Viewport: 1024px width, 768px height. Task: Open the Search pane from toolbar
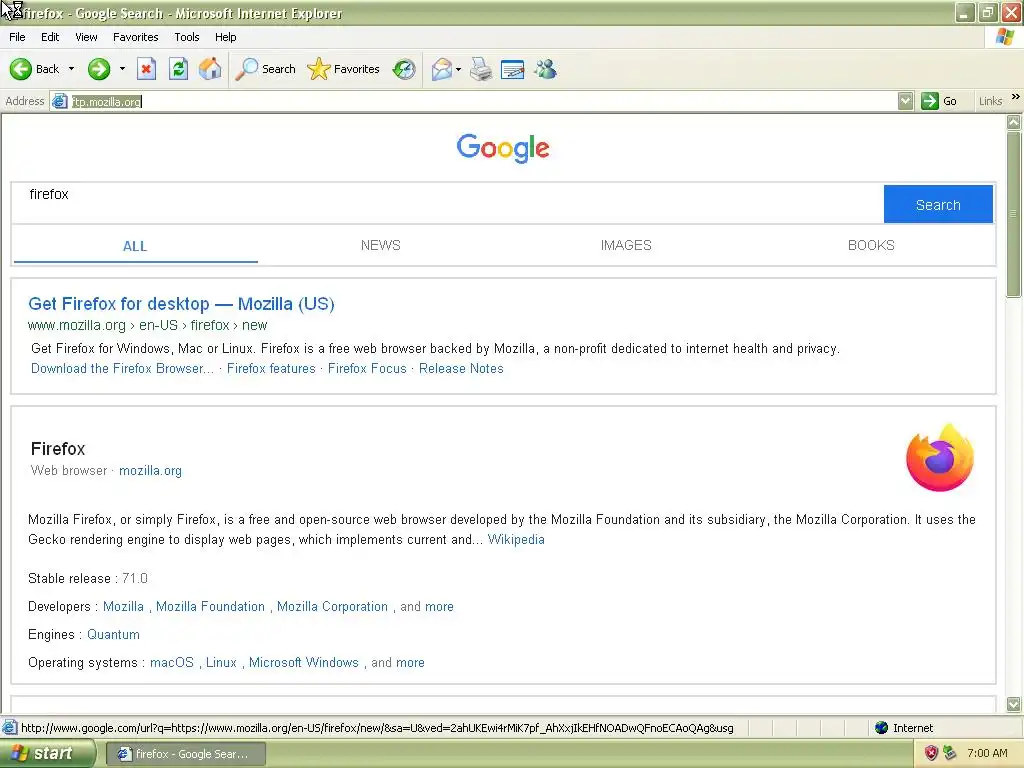(265, 69)
